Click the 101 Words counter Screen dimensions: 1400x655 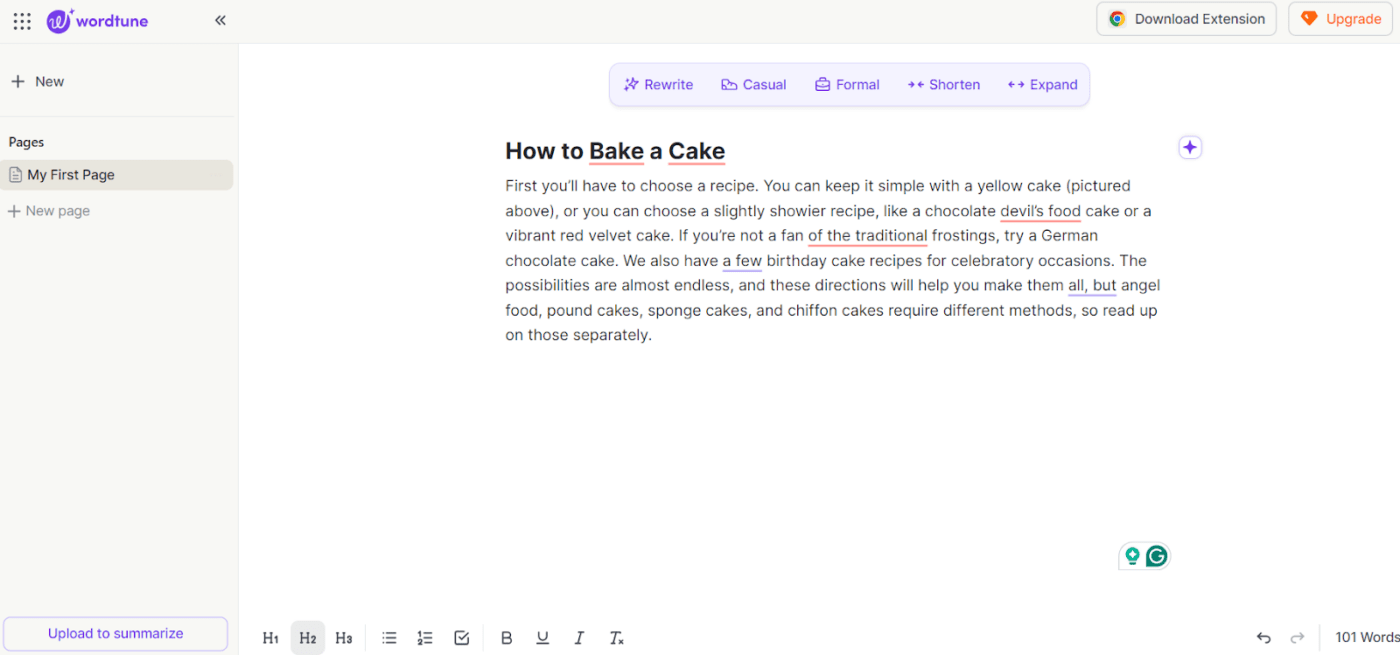click(1367, 638)
